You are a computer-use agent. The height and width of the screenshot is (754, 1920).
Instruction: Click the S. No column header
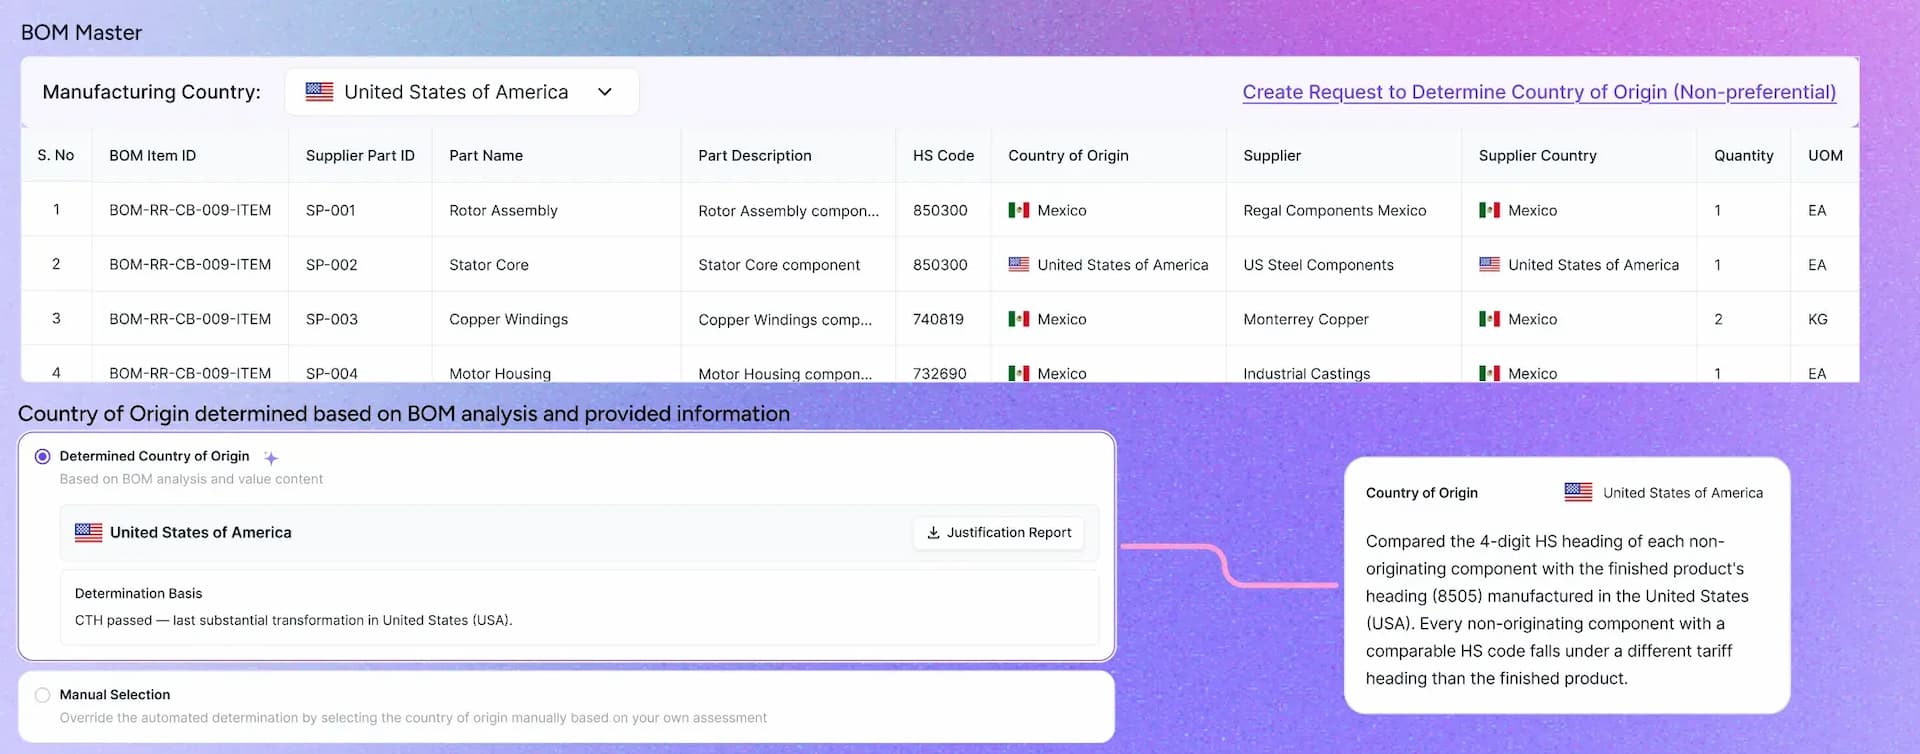(56, 155)
